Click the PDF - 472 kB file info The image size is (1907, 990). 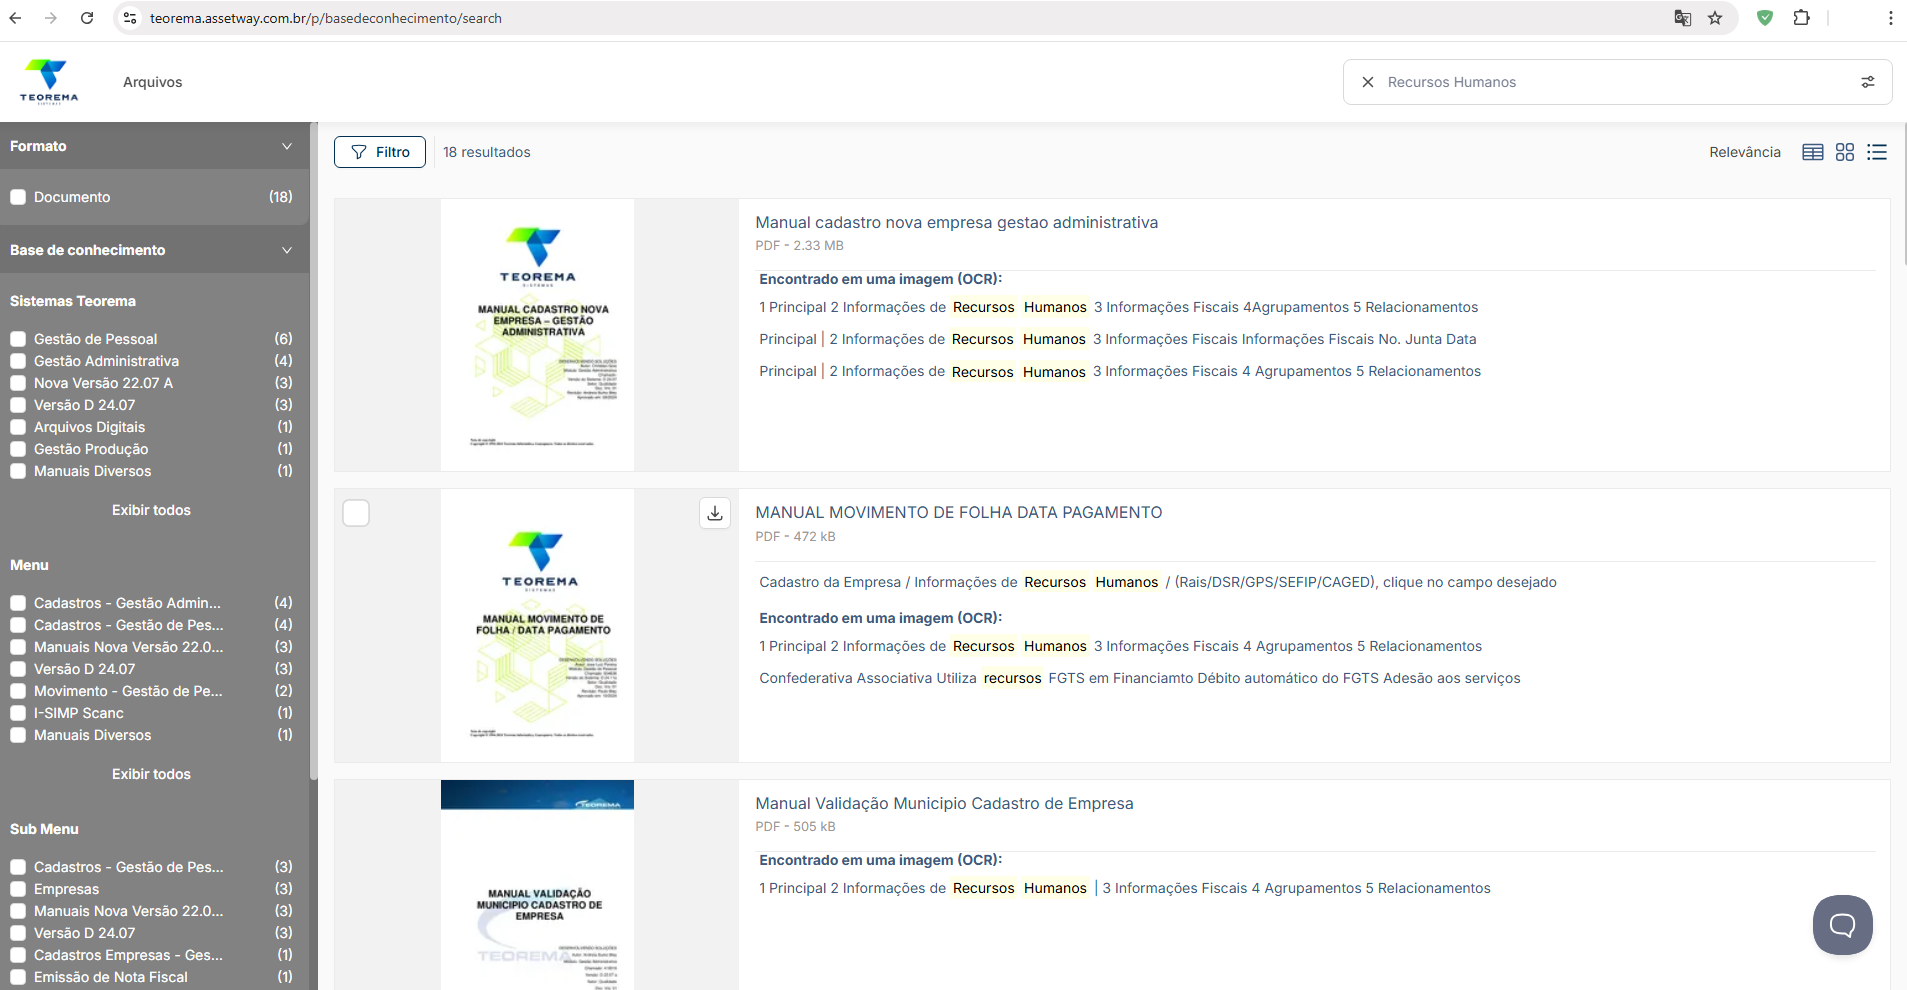pos(795,536)
